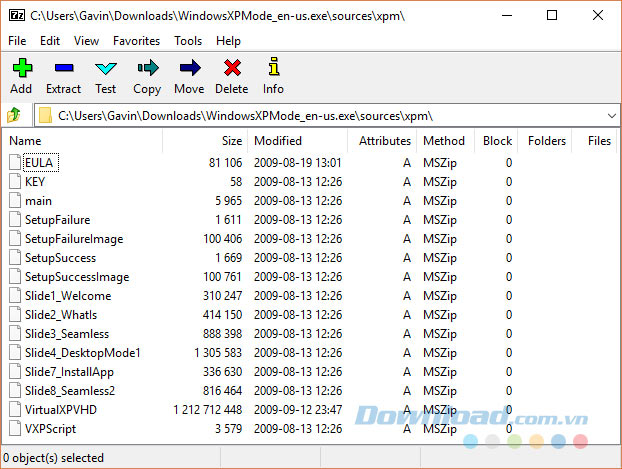Image resolution: width=622 pixels, height=469 pixels.
Task: Click the address bar path field
Action: (x=325, y=116)
